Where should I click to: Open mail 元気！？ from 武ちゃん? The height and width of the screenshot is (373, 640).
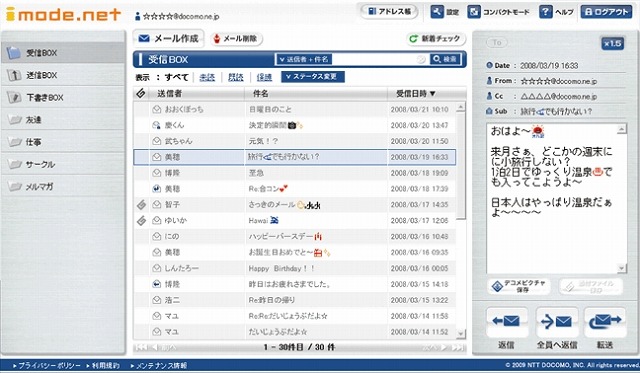[x=294, y=141]
